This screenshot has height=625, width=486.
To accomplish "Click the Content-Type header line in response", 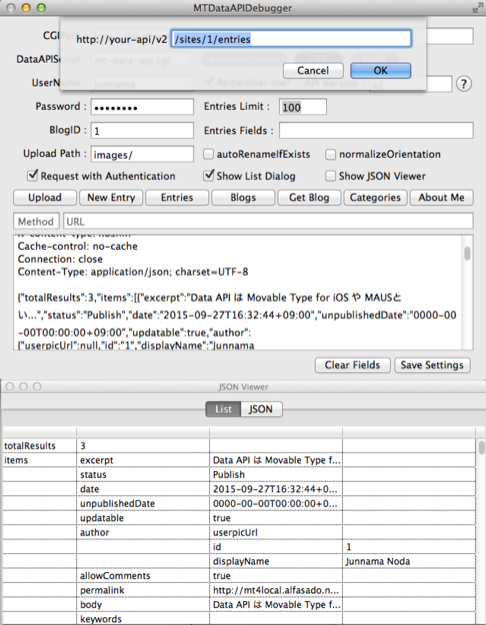I will [133, 272].
